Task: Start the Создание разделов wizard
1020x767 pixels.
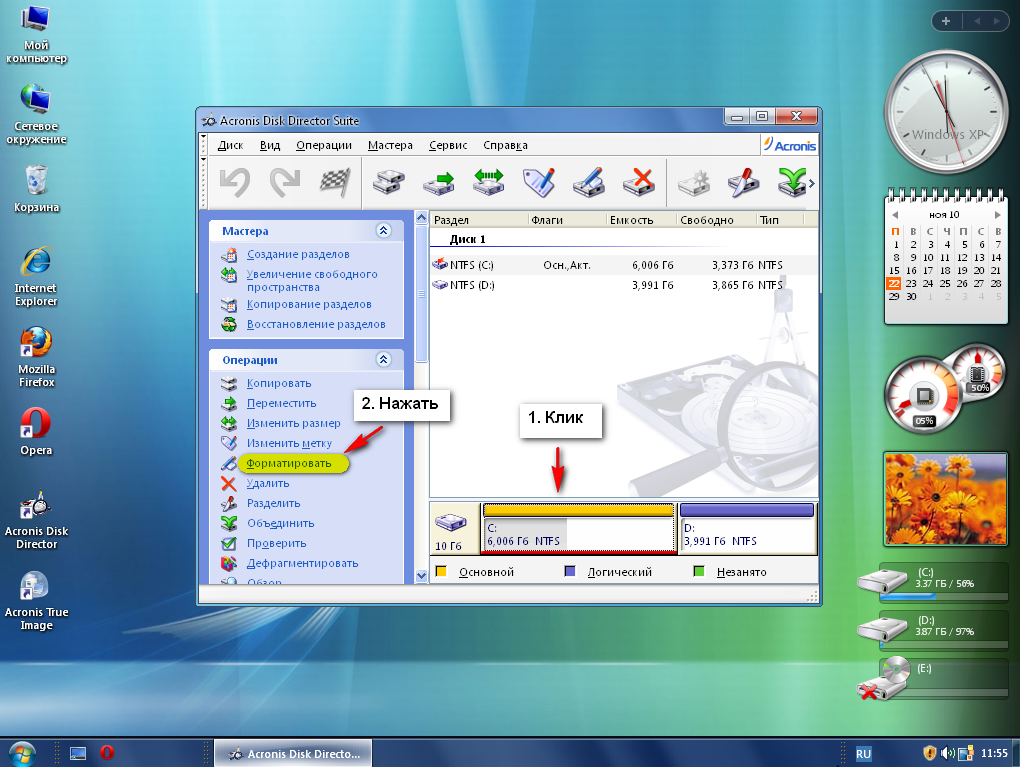Action: click(x=298, y=254)
